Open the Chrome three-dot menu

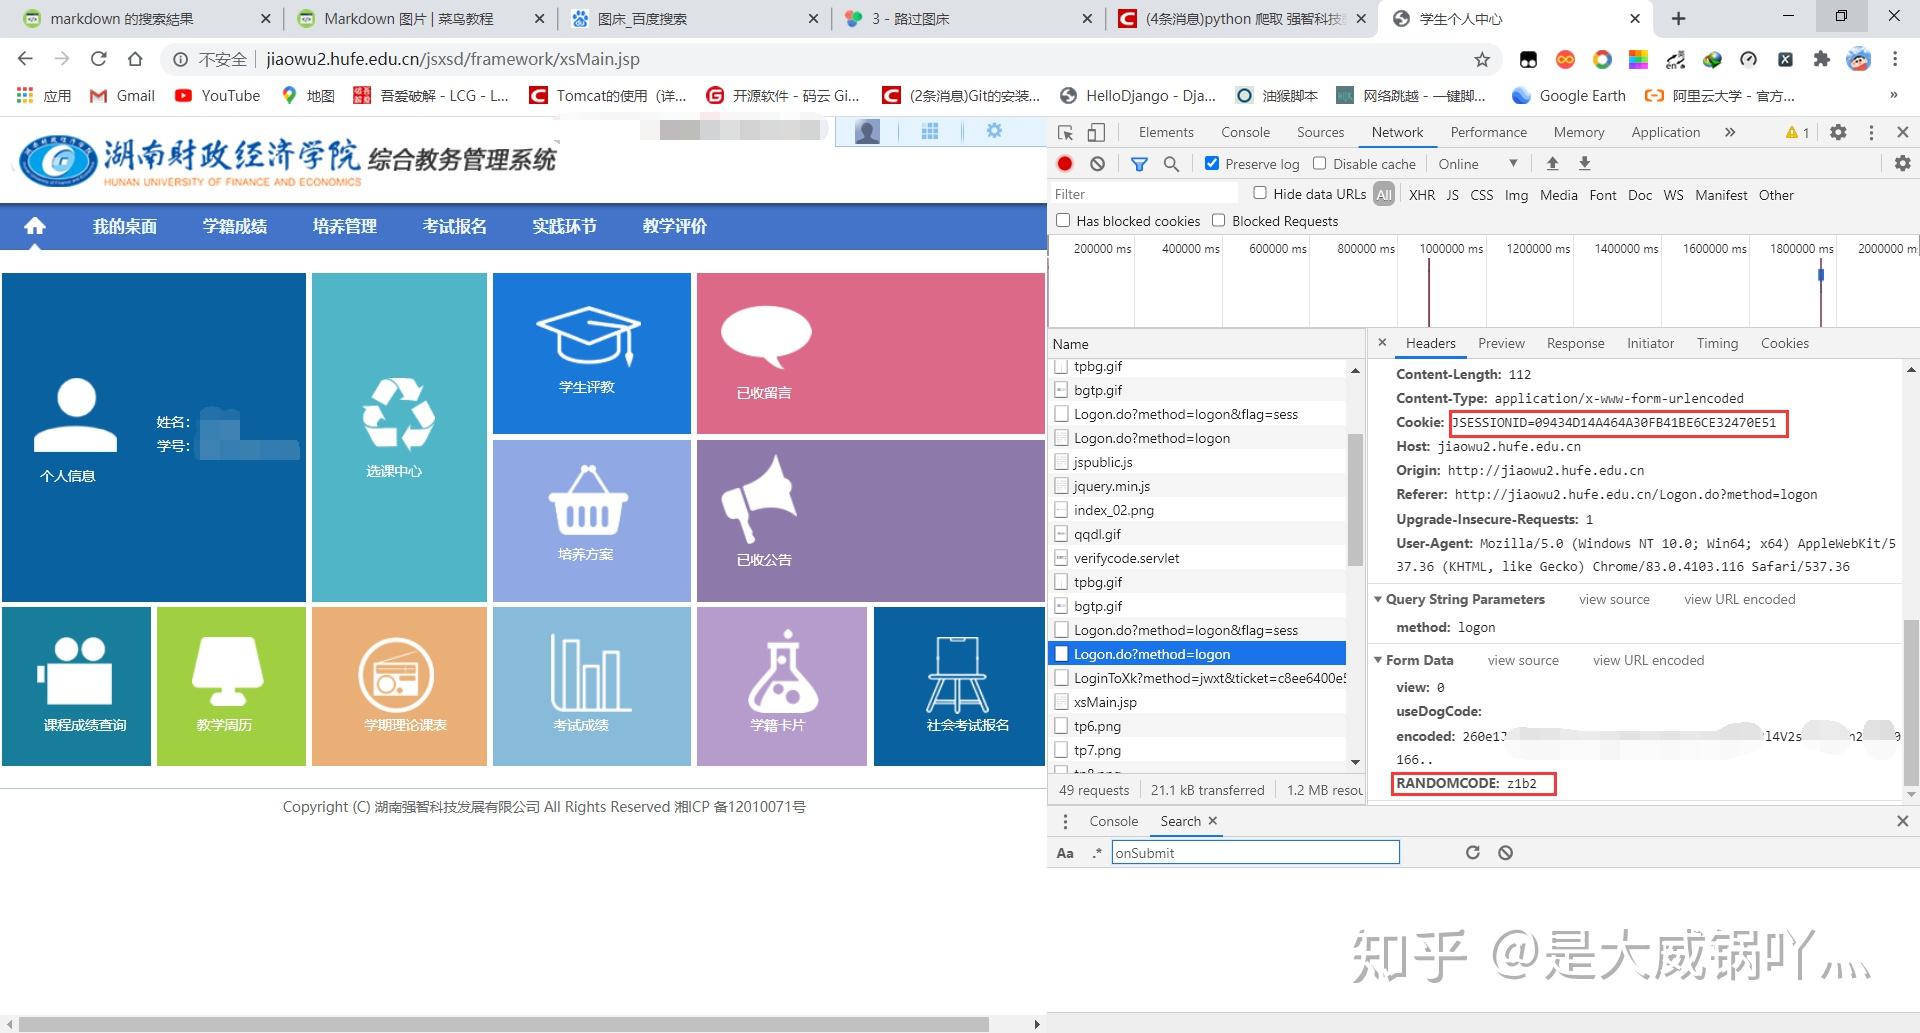click(x=1895, y=59)
